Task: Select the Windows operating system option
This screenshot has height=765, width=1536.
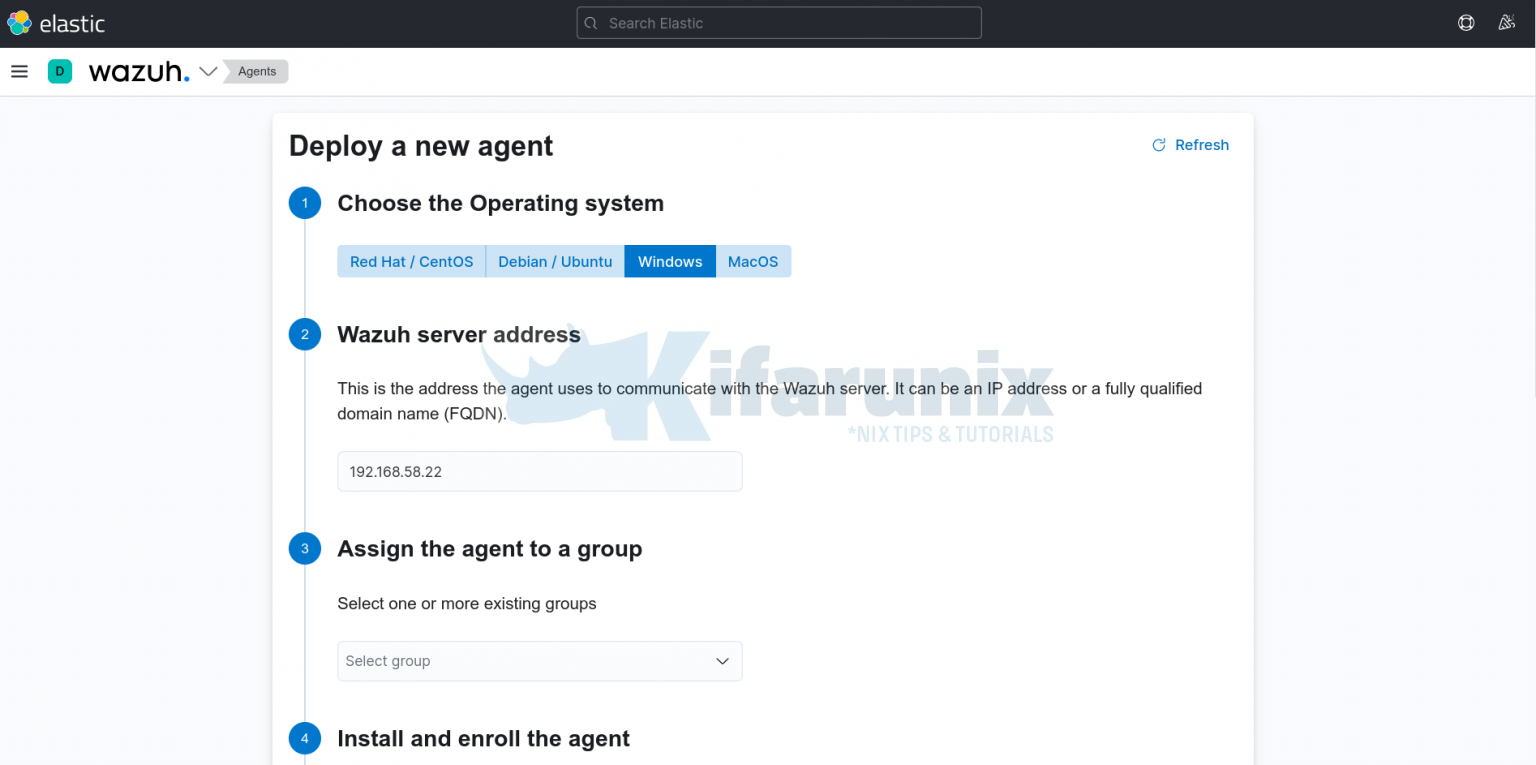Action: point(669,261)
